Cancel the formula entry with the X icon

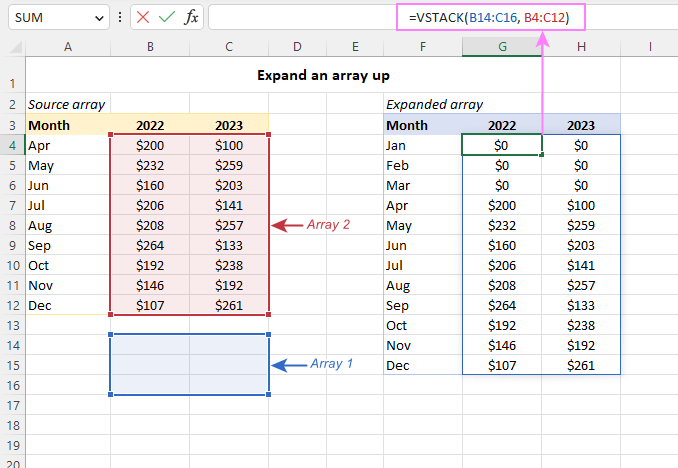[143, 17]
